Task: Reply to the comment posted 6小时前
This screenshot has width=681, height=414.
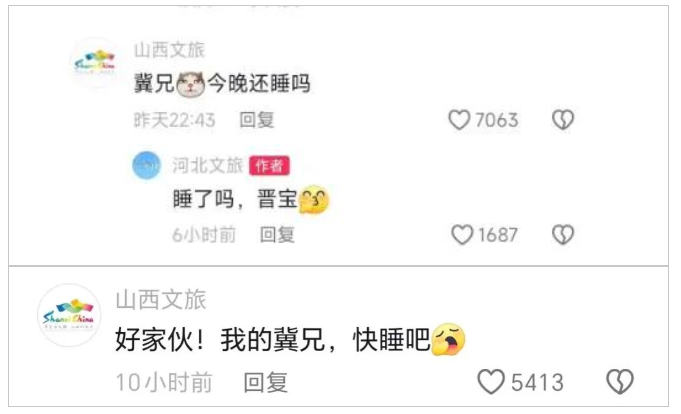Action: pyautogui.click(x=277, y=235)
